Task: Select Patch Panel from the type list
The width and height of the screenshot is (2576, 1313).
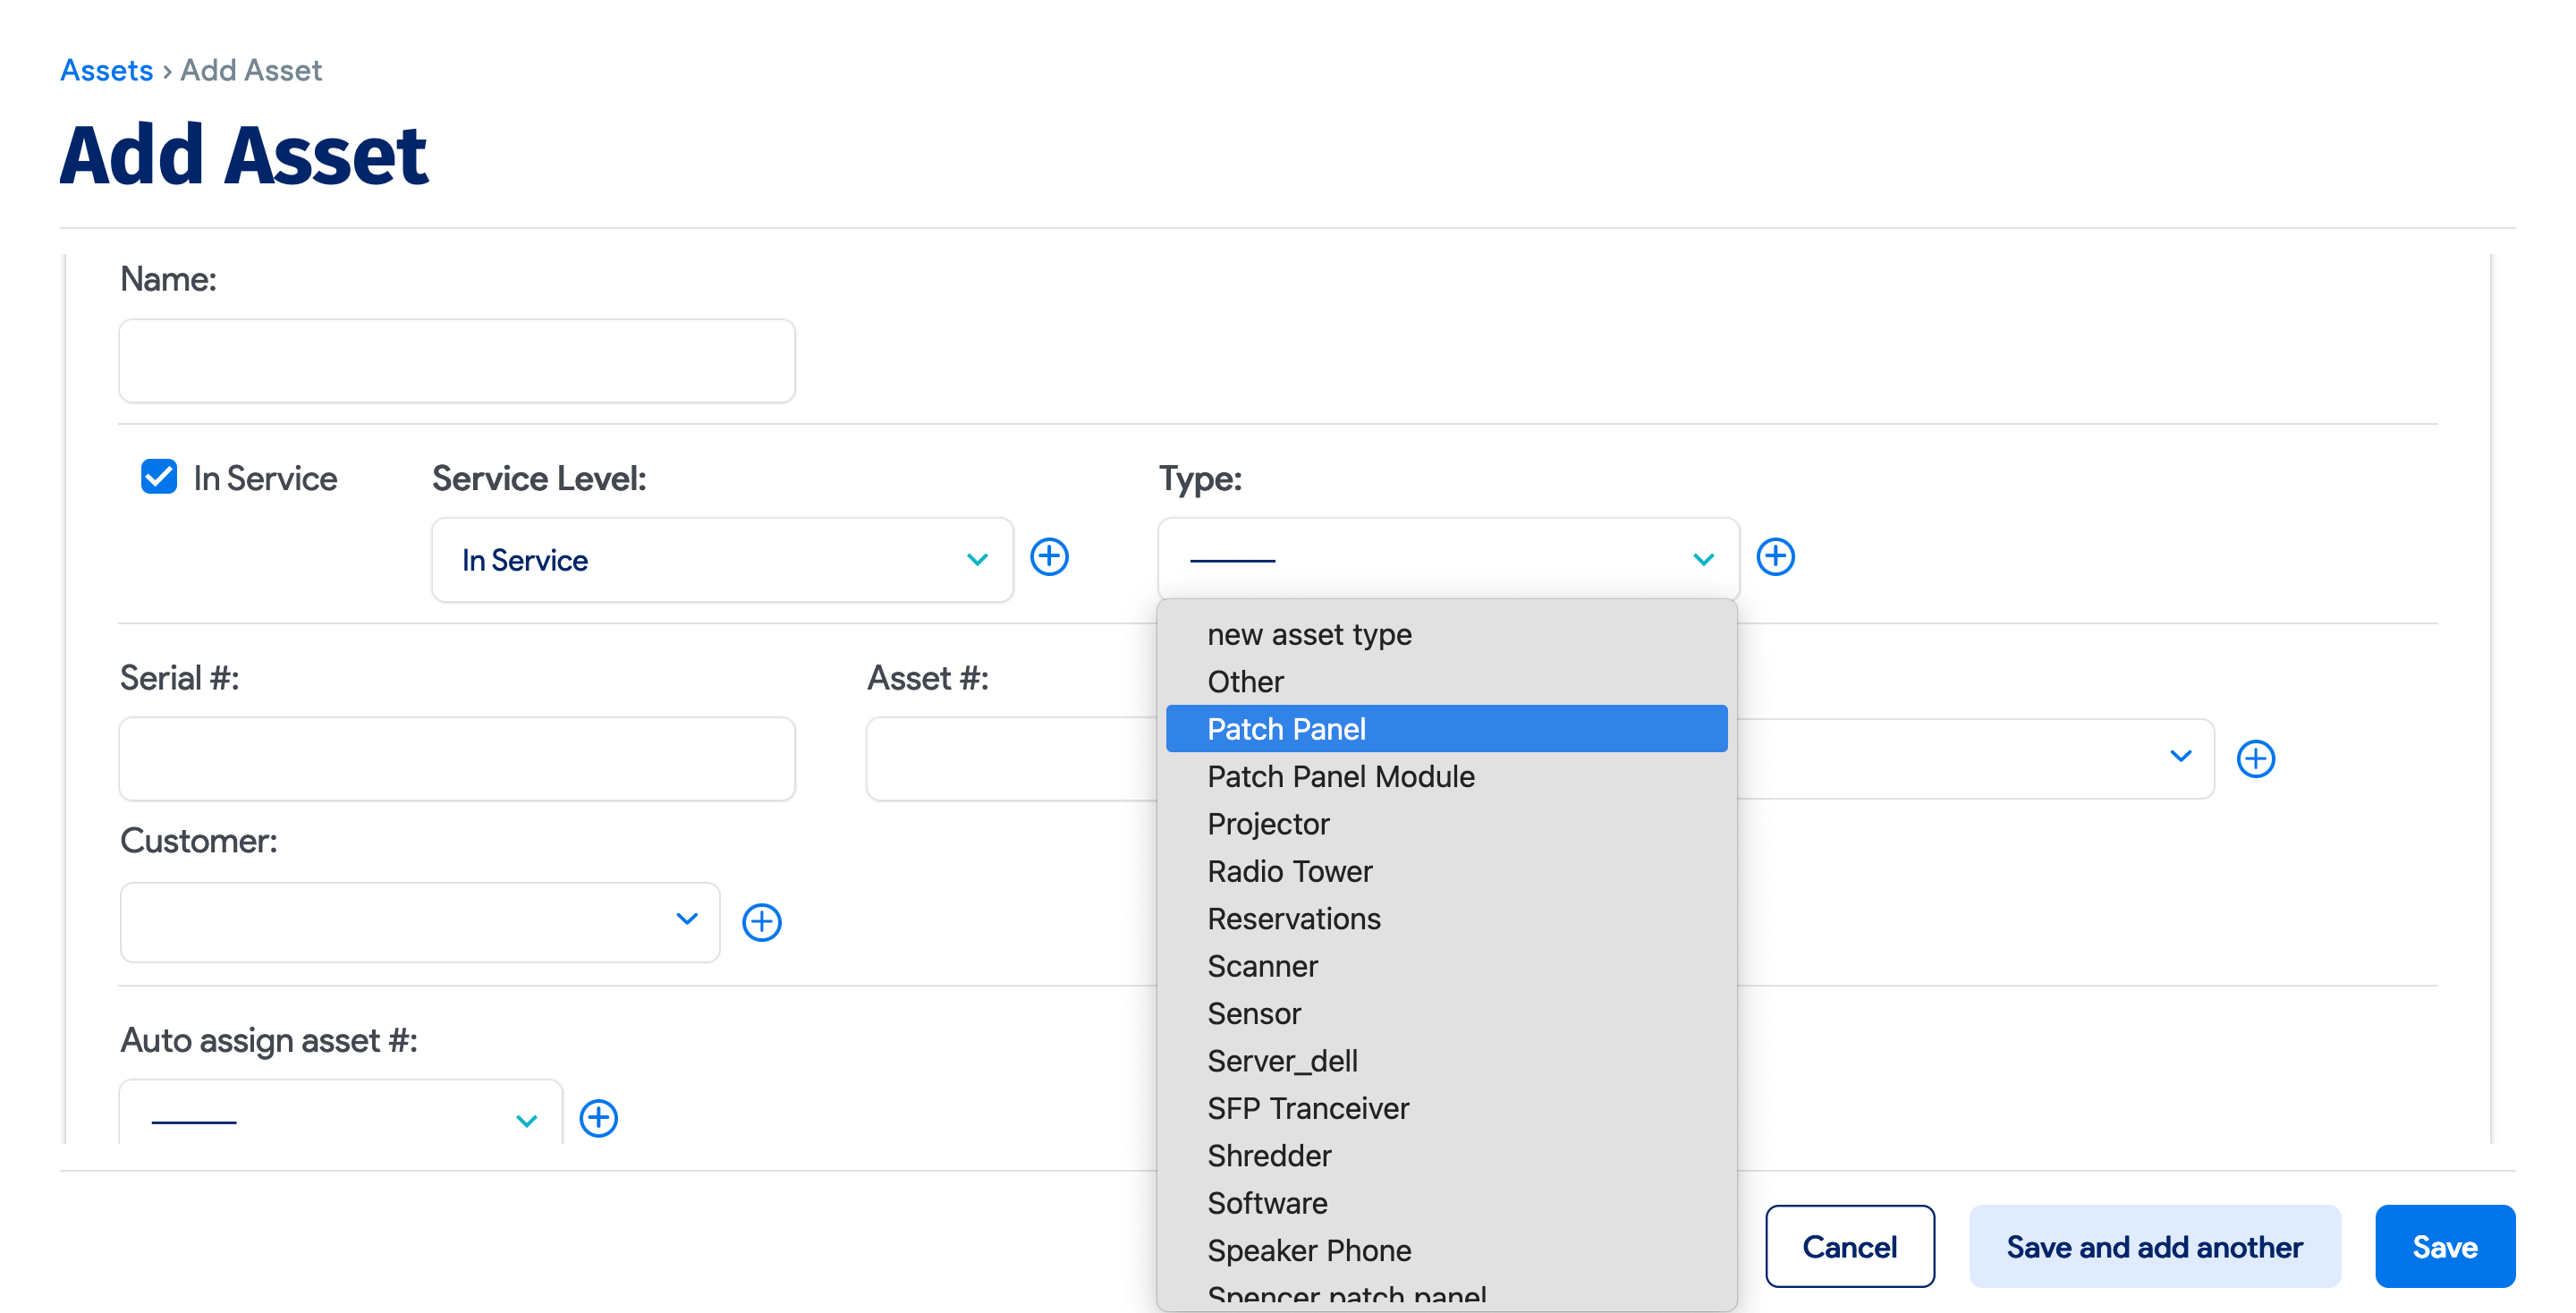Action: [x=1286, y=729]
